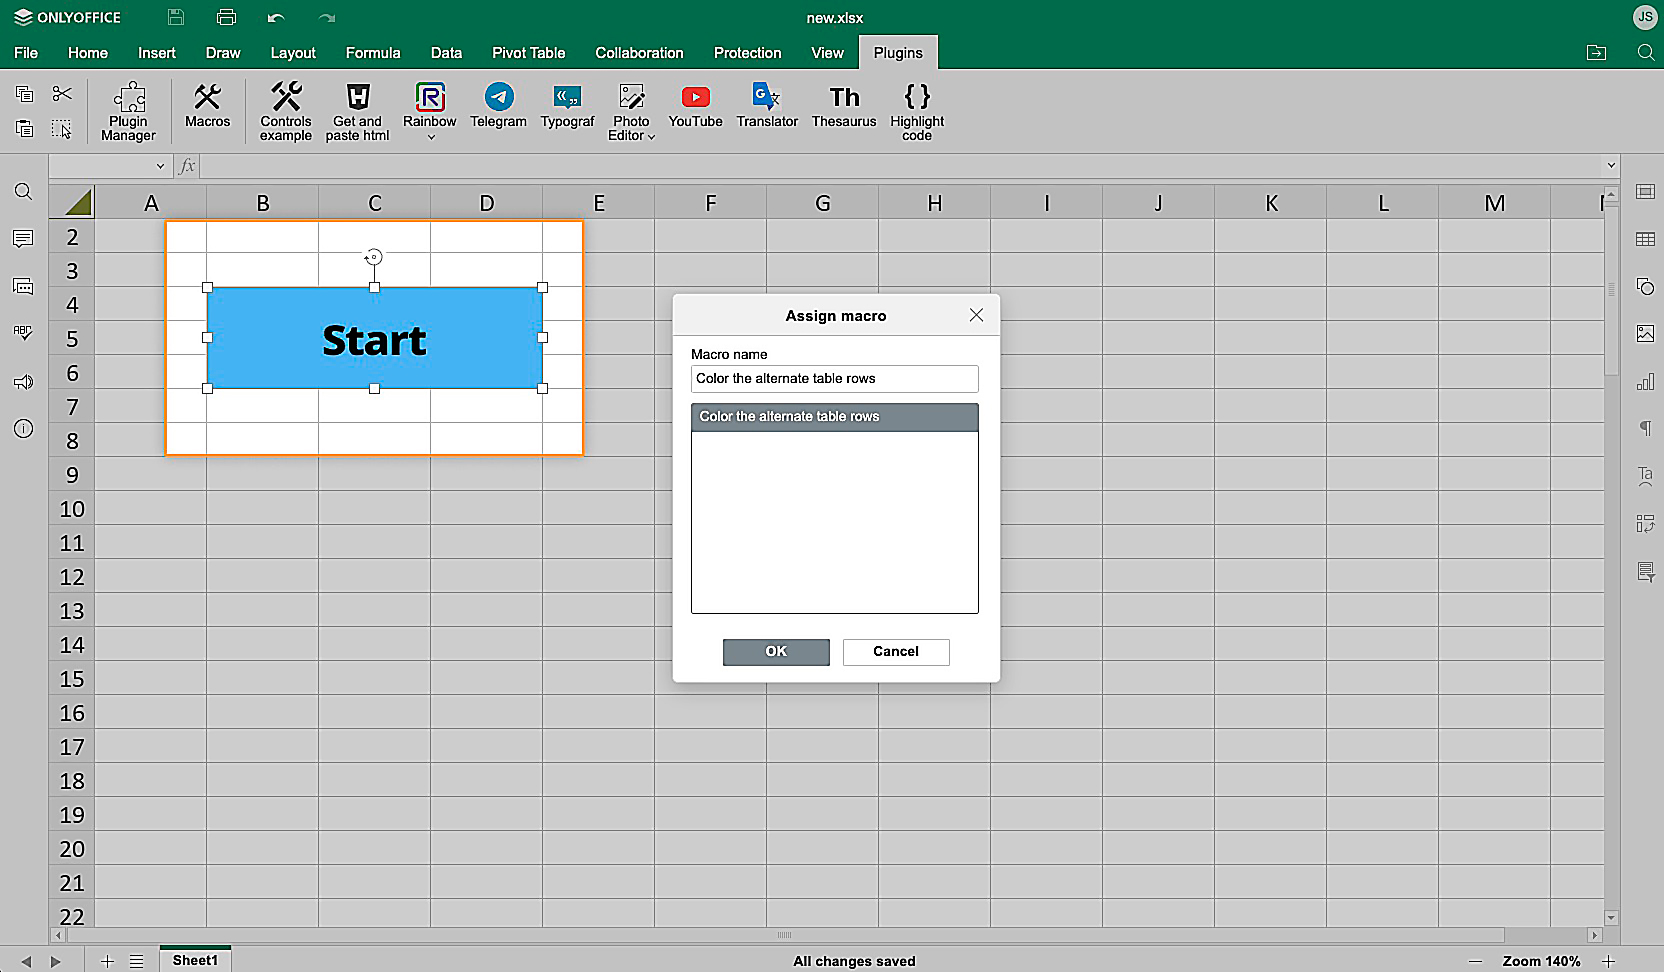
Task: Click the Select all icon
Action: pyautogui.click(x=62, y=128)
